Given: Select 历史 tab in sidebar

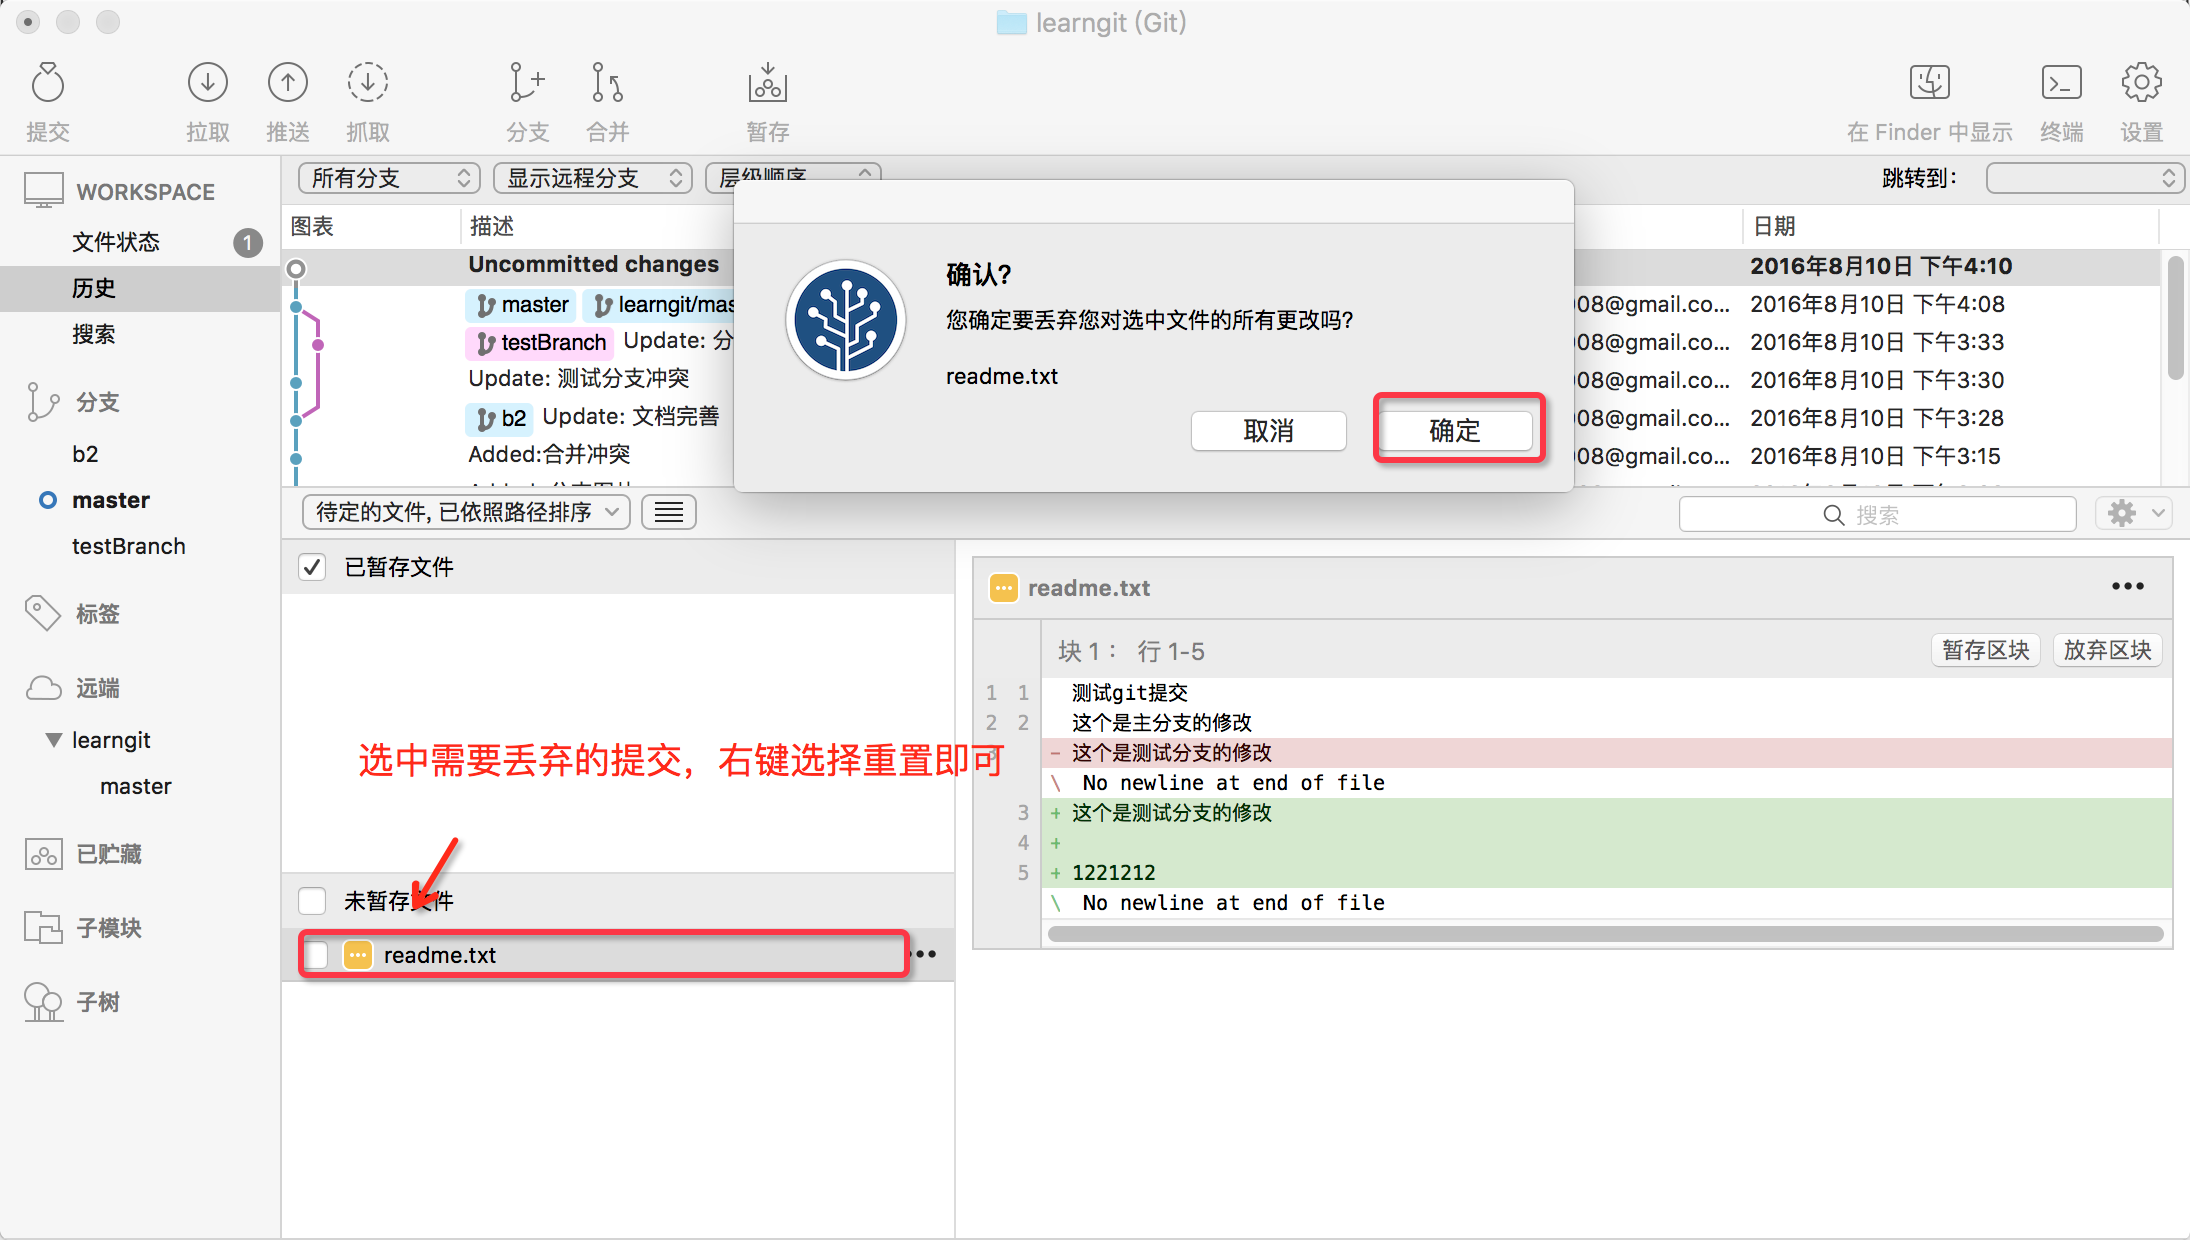Looking at the screenshot, I should pyautogui.click(x=93, y=287).
